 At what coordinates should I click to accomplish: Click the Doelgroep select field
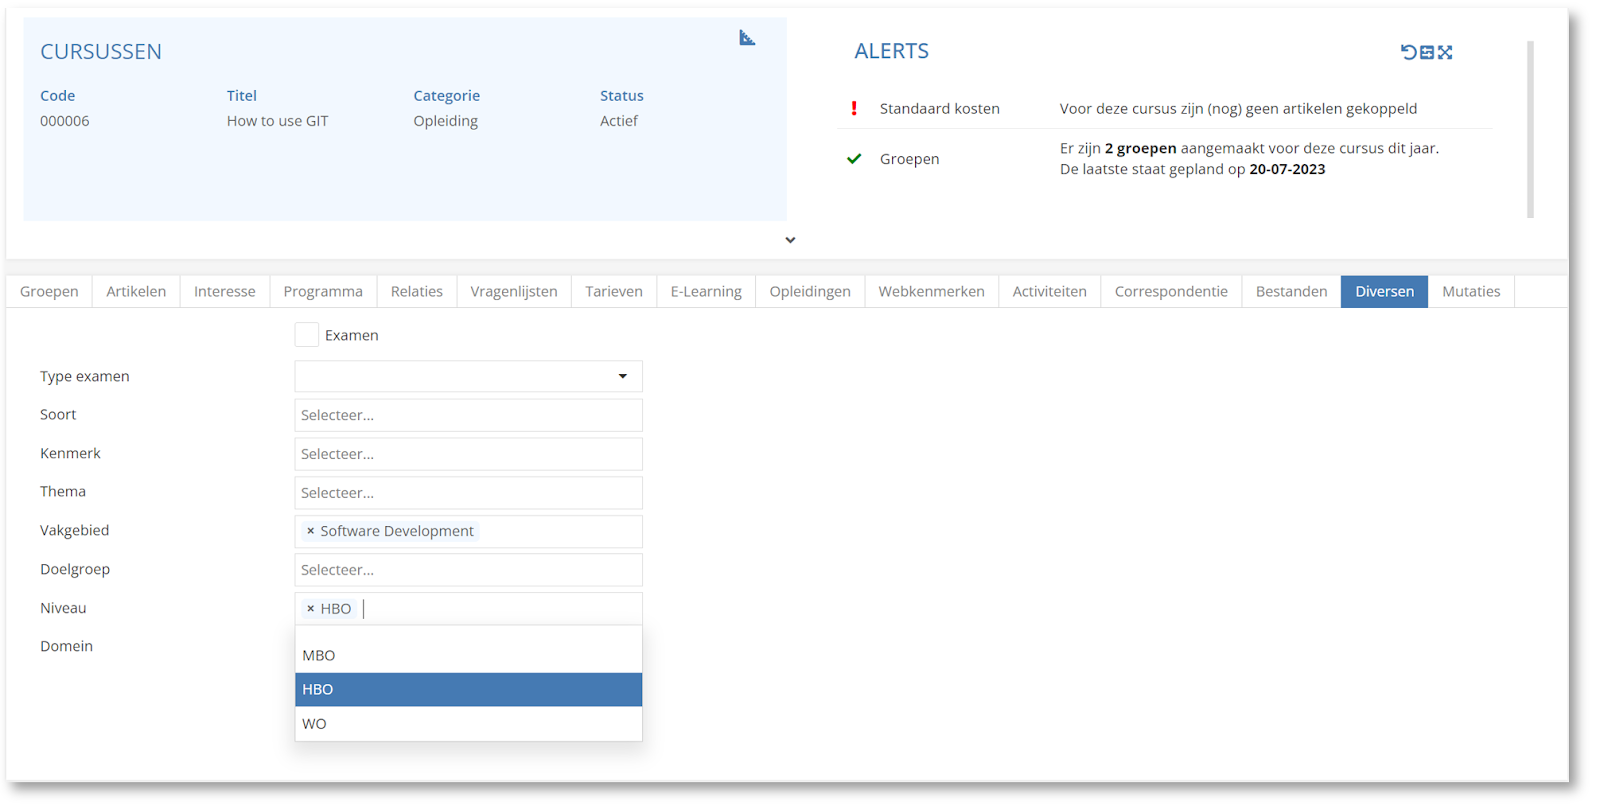tap(468, 570)
